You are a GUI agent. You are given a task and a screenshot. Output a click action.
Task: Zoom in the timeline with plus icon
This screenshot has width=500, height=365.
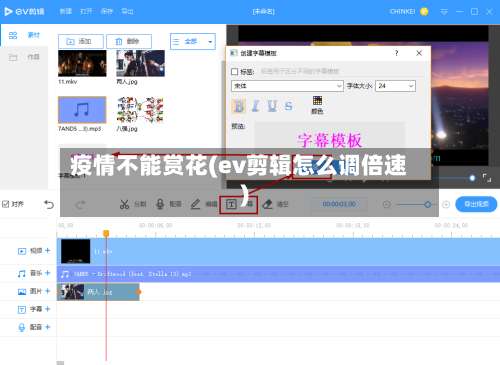446,204
